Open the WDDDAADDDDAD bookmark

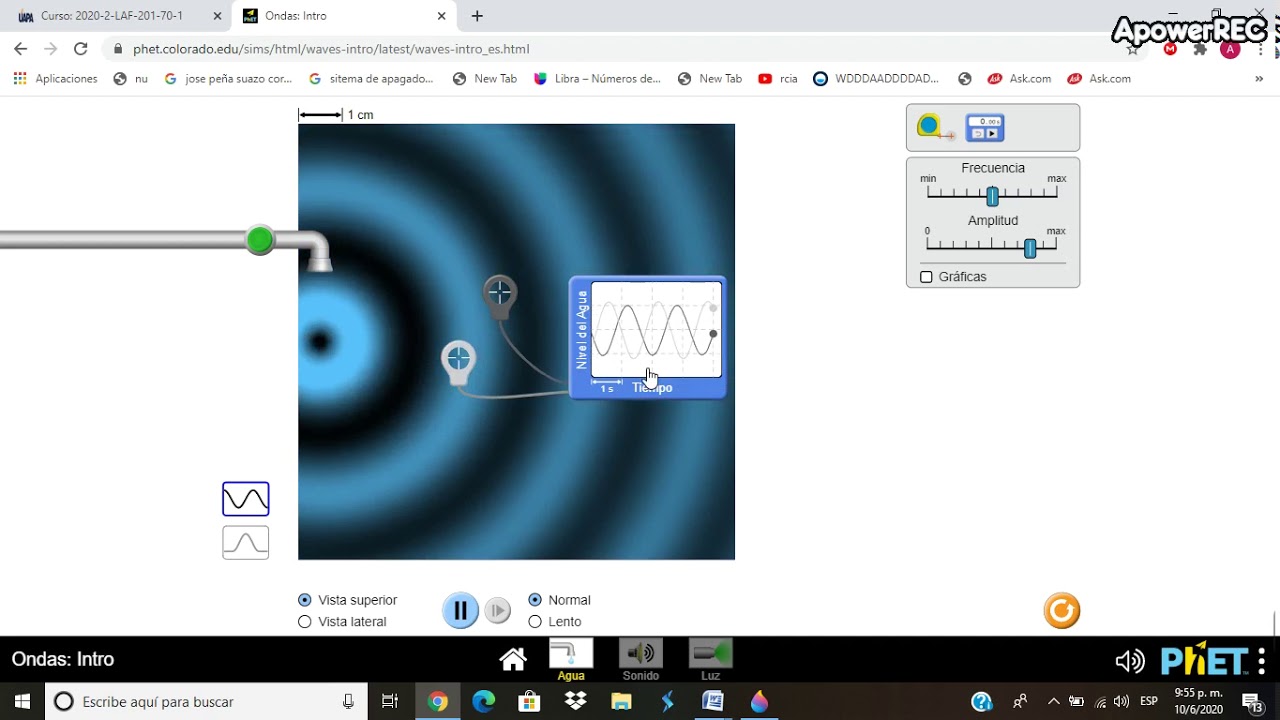876,79
